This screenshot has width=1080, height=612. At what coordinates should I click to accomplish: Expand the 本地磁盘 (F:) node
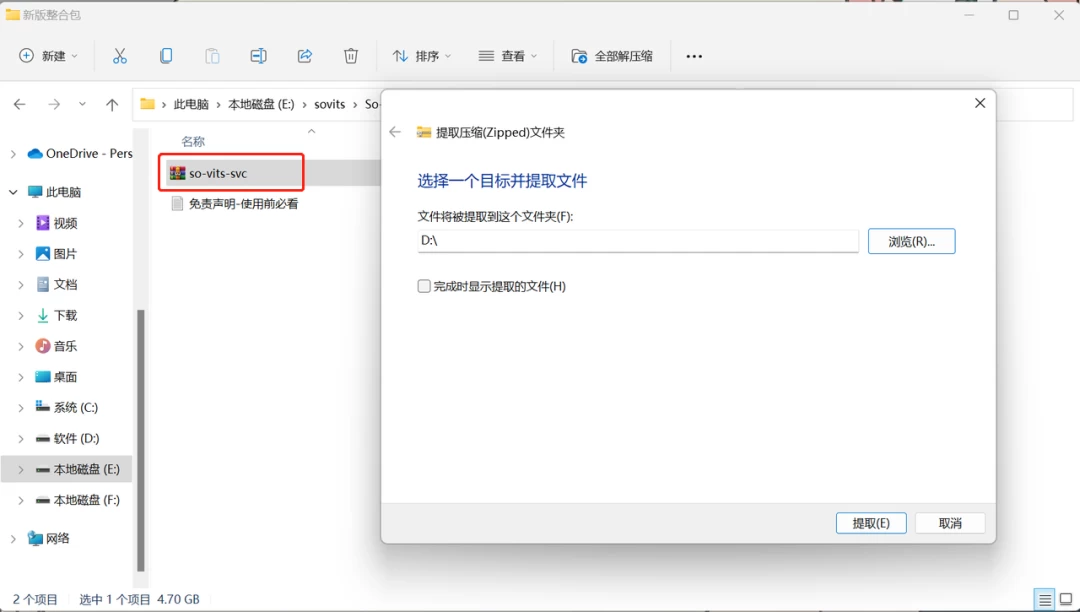[21, 500]
